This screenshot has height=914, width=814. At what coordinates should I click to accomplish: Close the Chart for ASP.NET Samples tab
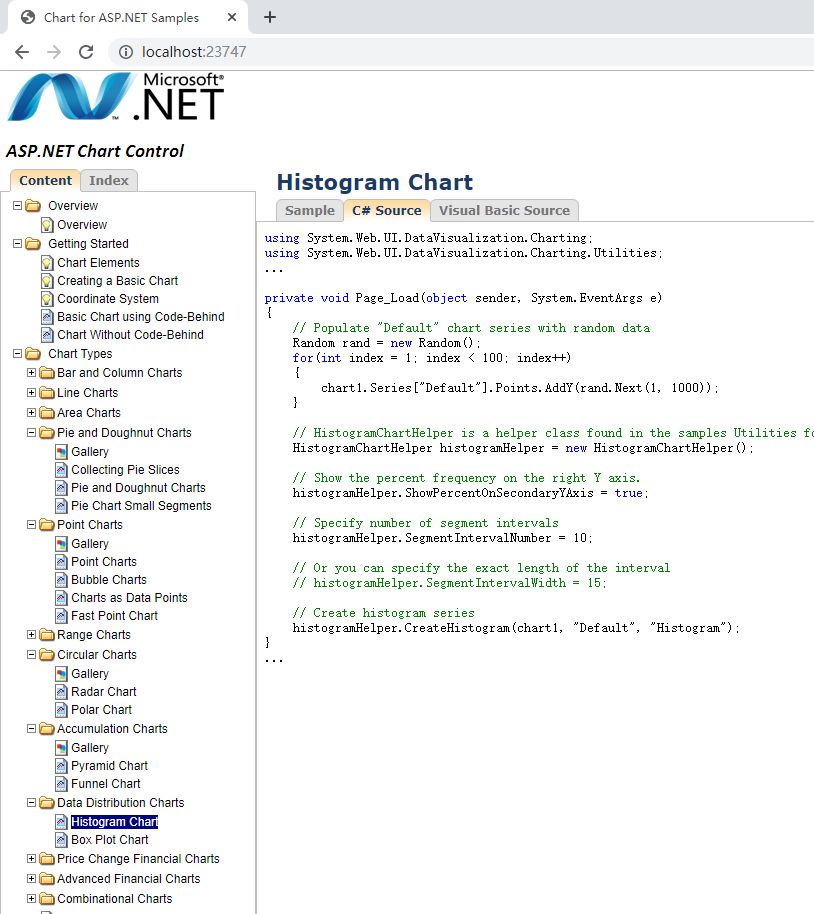[232, 17]
